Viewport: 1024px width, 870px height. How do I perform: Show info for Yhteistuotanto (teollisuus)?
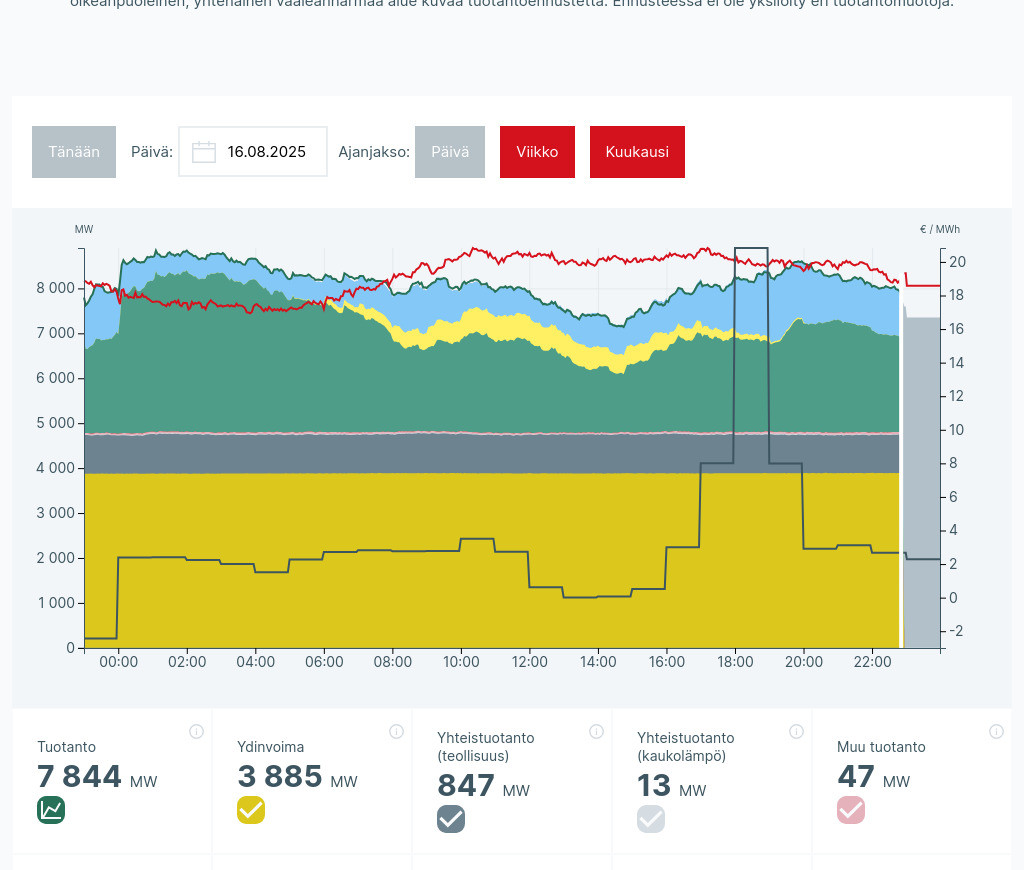pos(596,731)
